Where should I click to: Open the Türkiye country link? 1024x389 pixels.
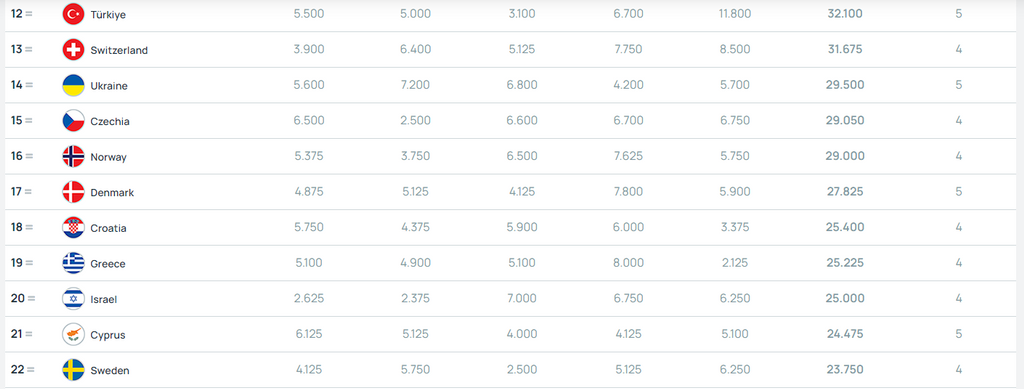pos(108,14)
